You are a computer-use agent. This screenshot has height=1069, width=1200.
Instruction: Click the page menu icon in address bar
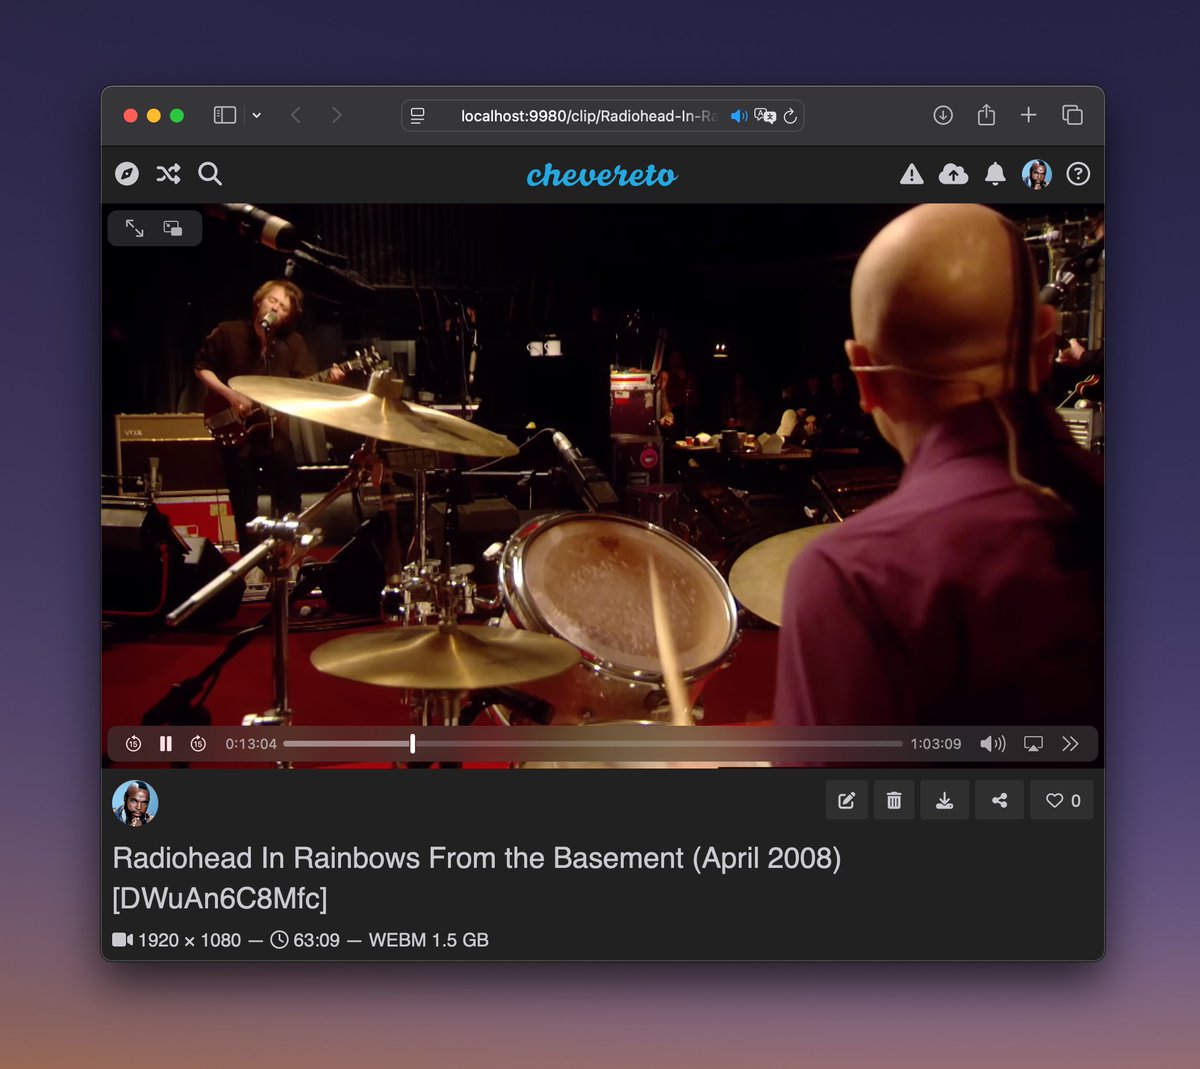click(418, 116)
